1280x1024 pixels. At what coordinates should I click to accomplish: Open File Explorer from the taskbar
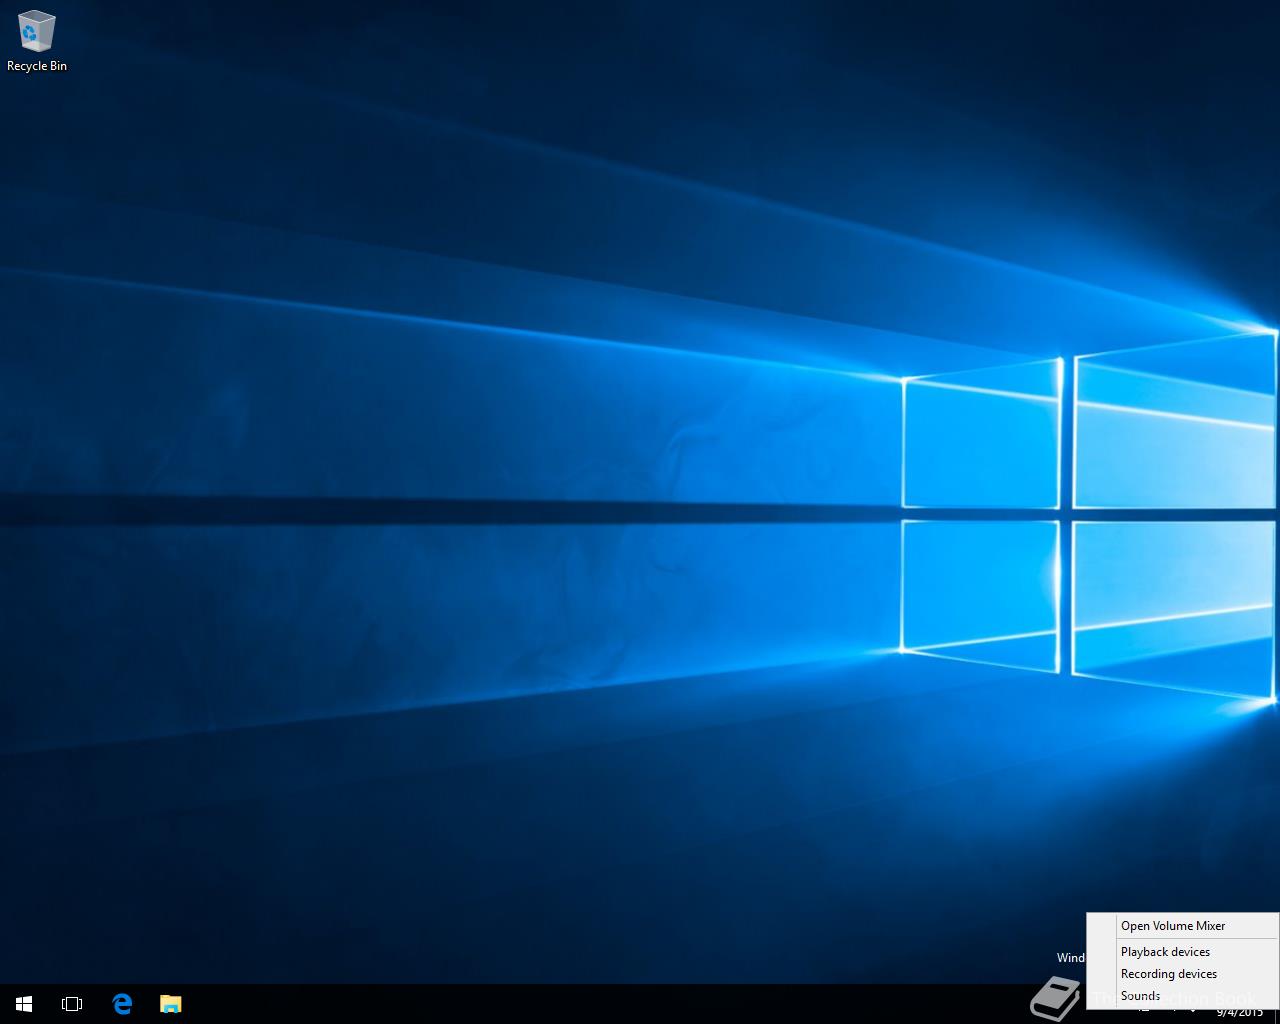(x=171, y=1004)
